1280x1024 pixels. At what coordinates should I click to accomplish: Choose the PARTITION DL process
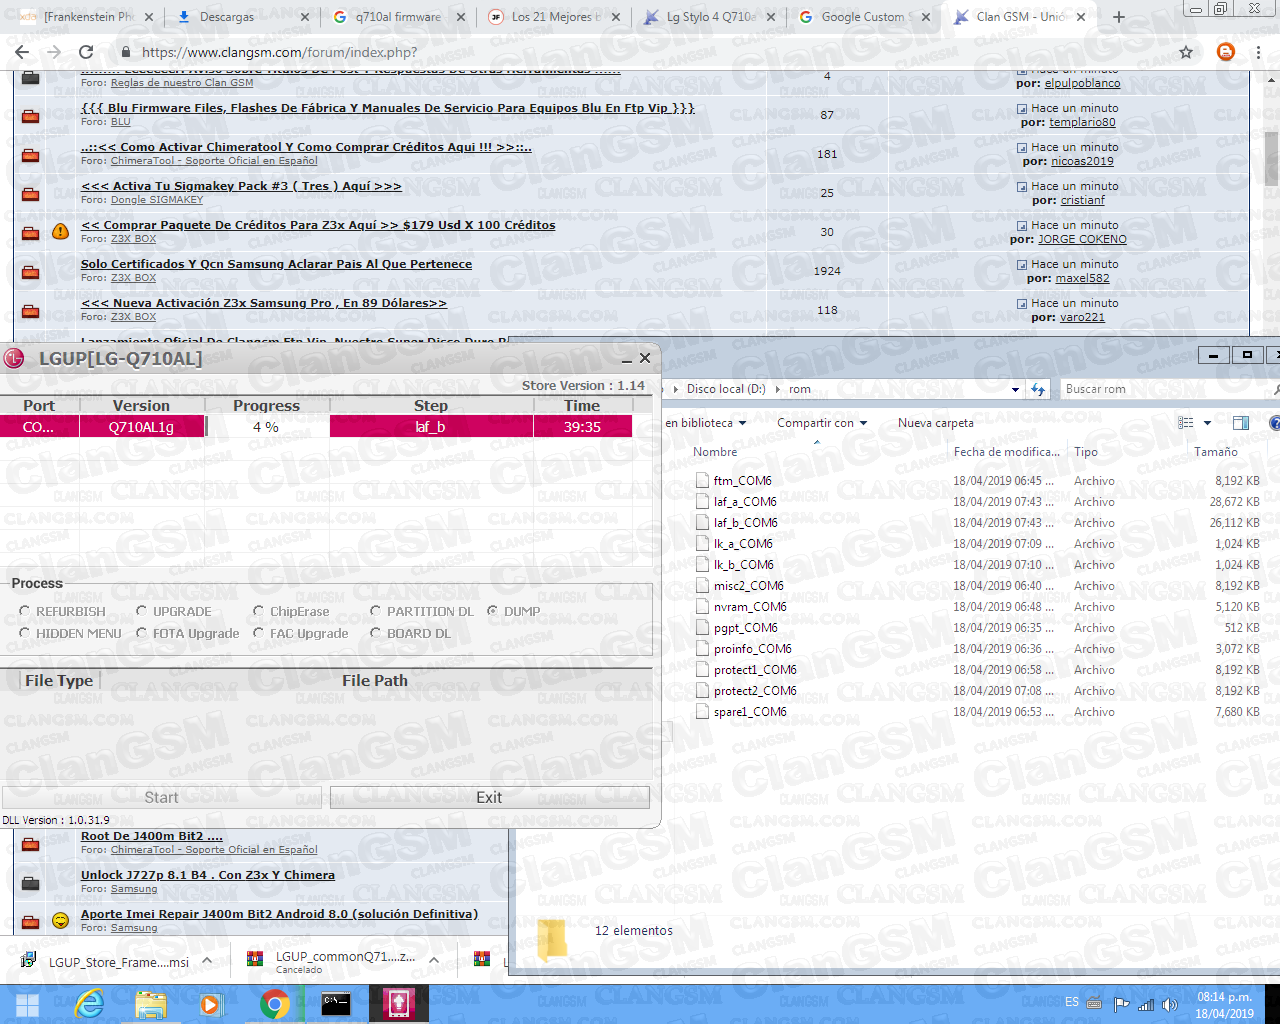coord(421,611)
